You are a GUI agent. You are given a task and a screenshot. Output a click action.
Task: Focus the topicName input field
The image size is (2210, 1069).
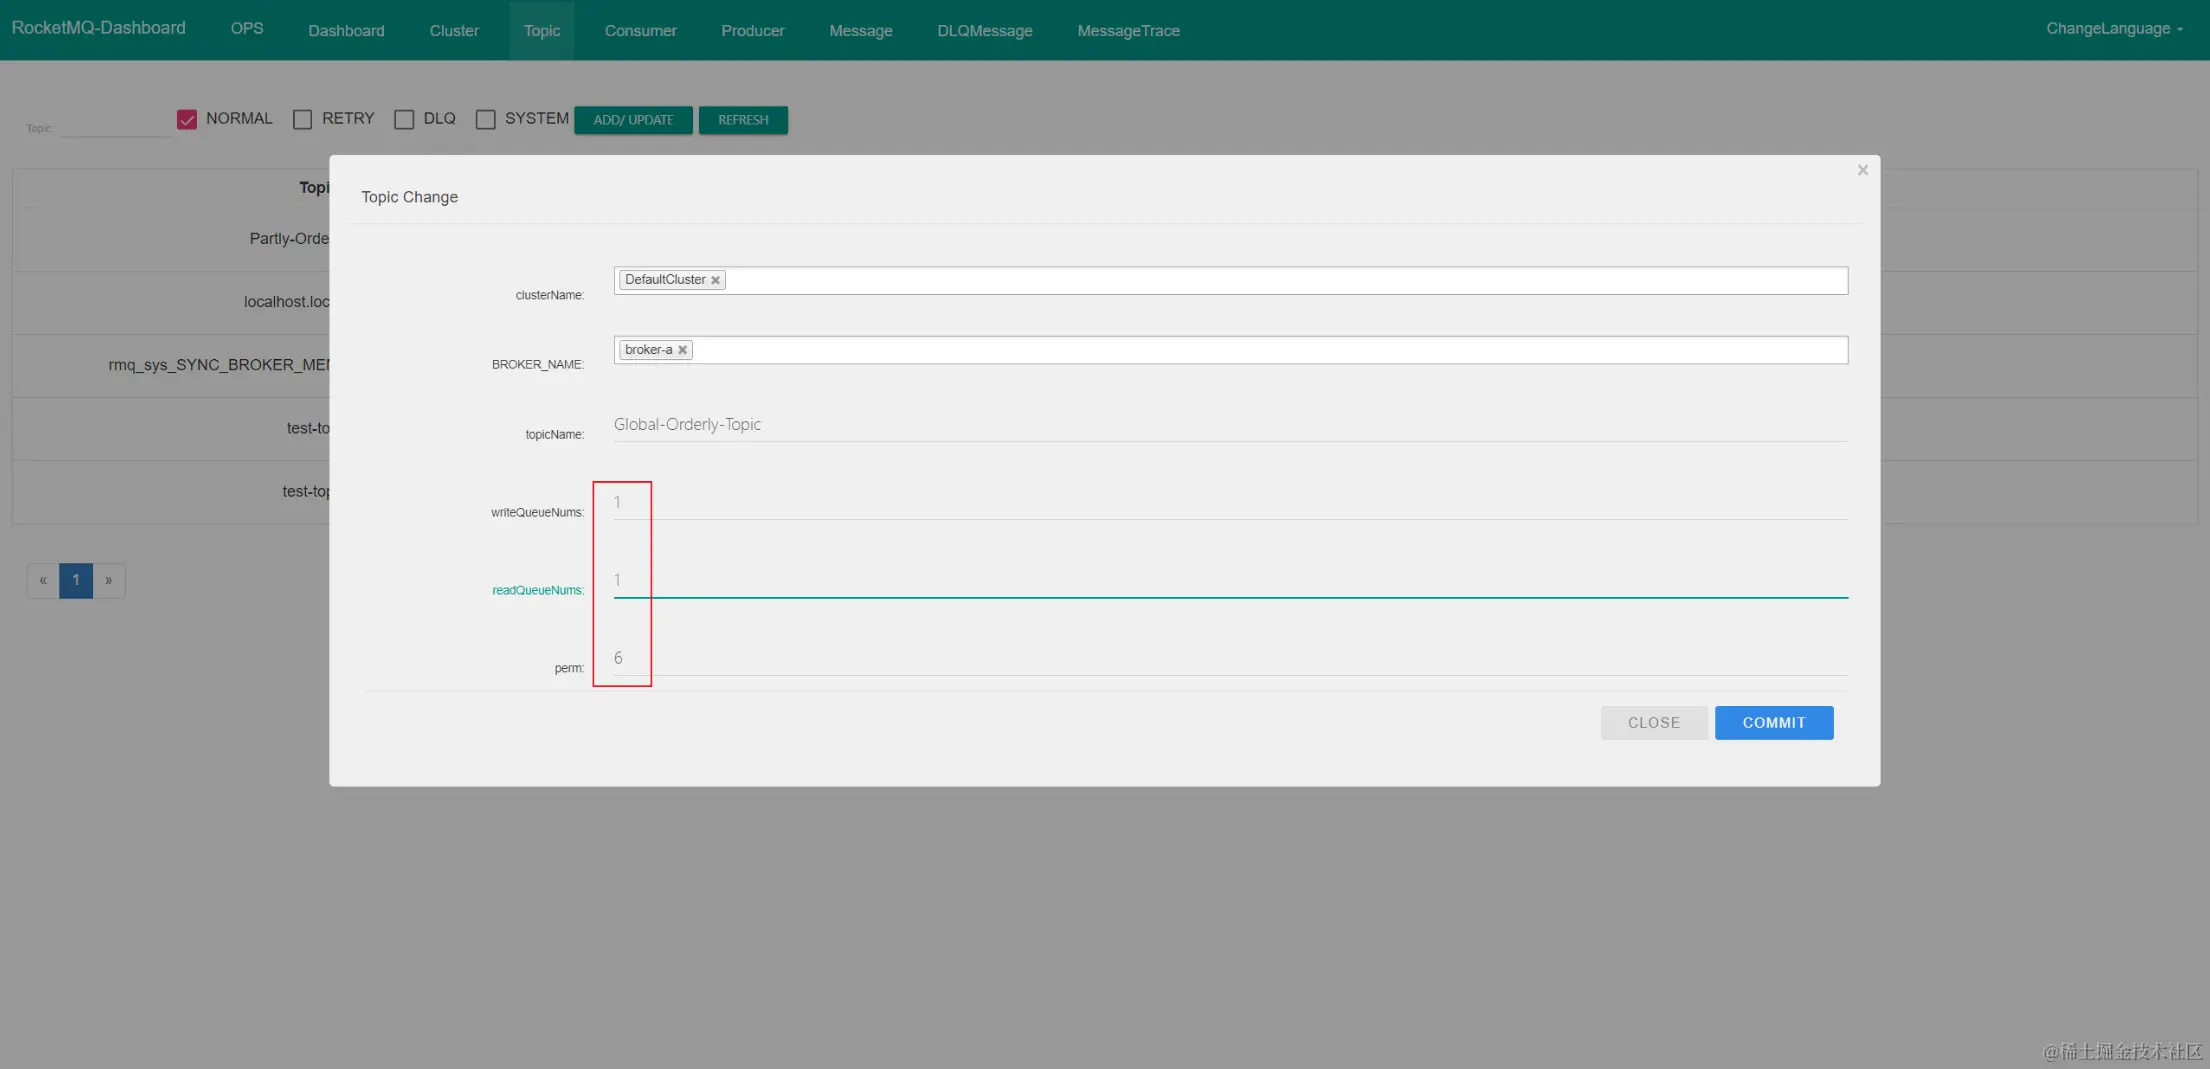point(1230,425)
